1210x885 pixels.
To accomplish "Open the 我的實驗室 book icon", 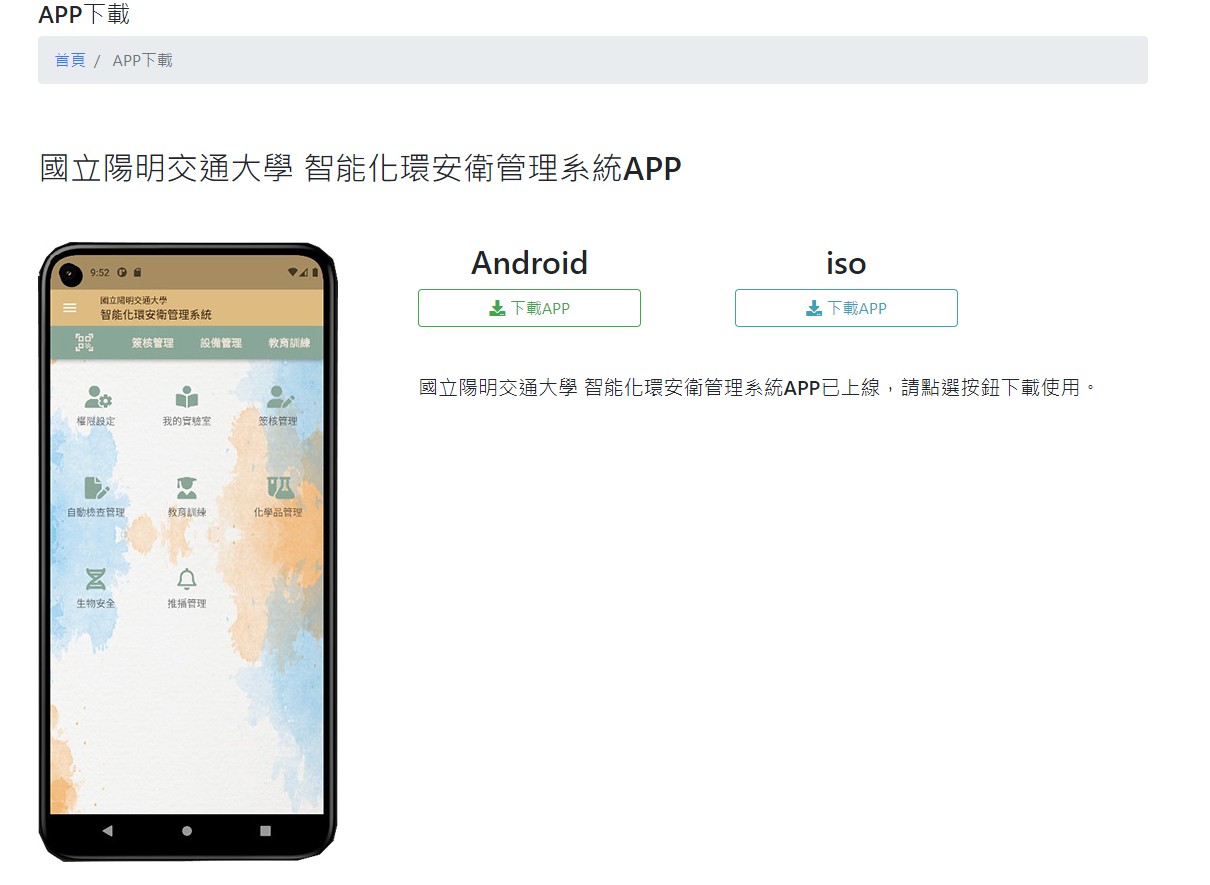I will 187,397.
